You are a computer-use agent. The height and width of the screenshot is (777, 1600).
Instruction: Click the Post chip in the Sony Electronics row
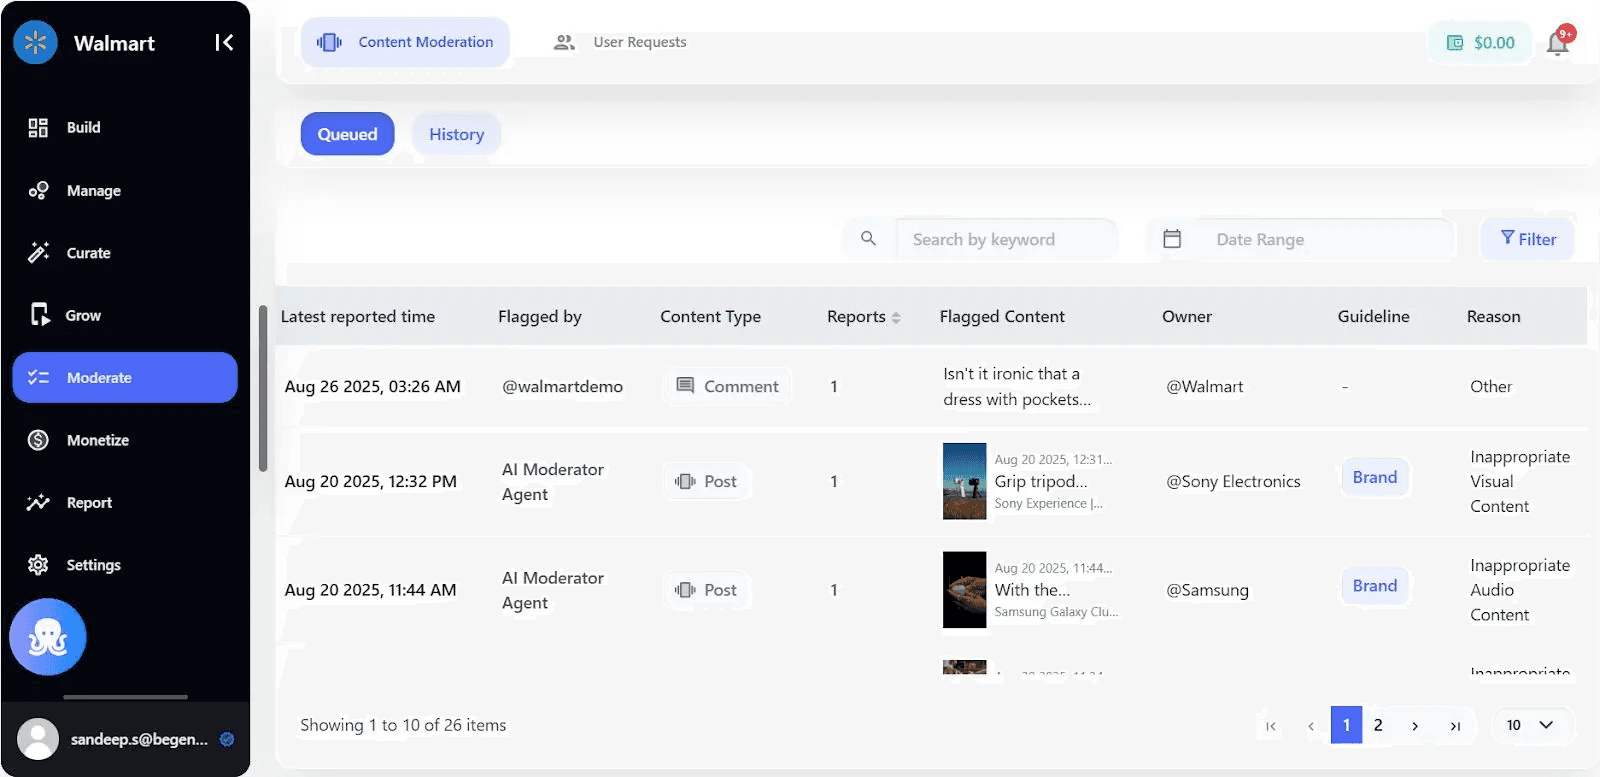pyautogui.click(x=707, y=481)
